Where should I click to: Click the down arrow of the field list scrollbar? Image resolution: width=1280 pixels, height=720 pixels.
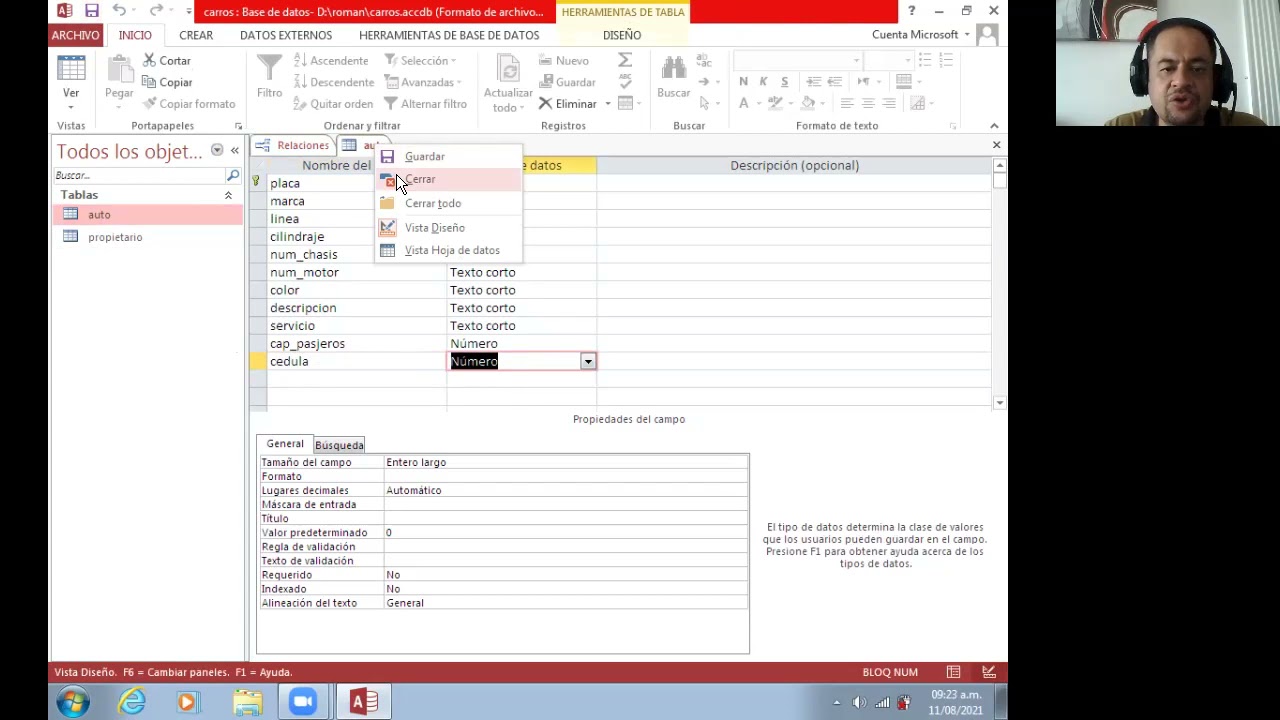click(x=999, y=402)
